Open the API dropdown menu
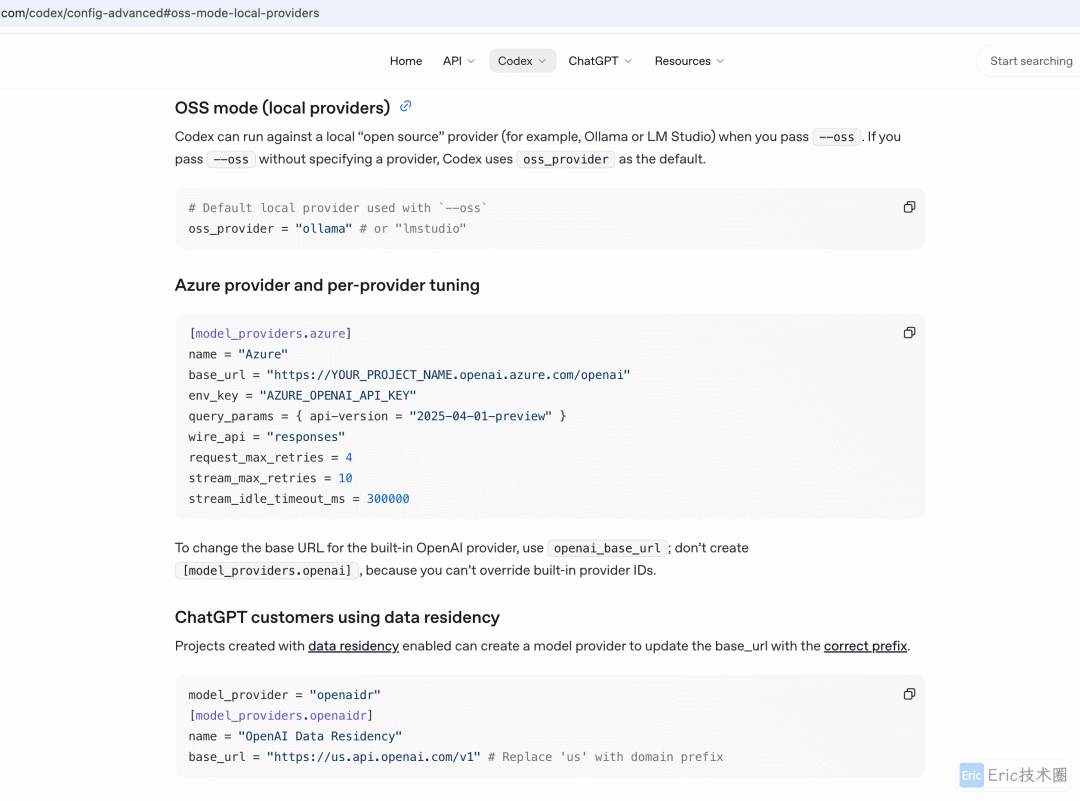1080x801 pixels. click(x=459, y=61)
